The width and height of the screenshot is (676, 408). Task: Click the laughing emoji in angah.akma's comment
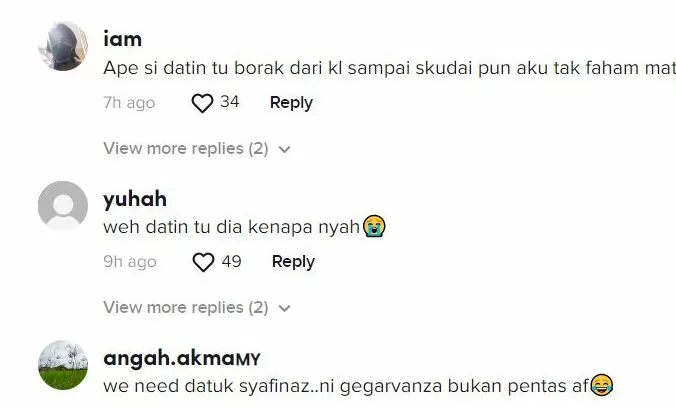pos(601,385)
